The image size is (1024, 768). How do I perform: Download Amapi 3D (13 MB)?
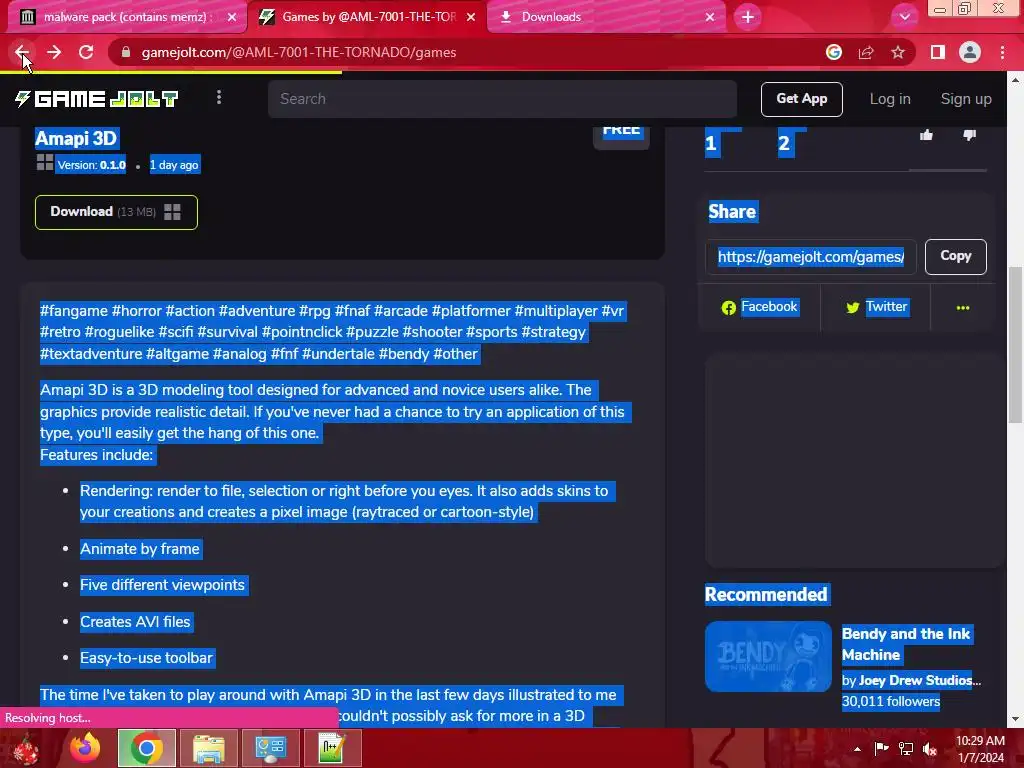(116, 212)
